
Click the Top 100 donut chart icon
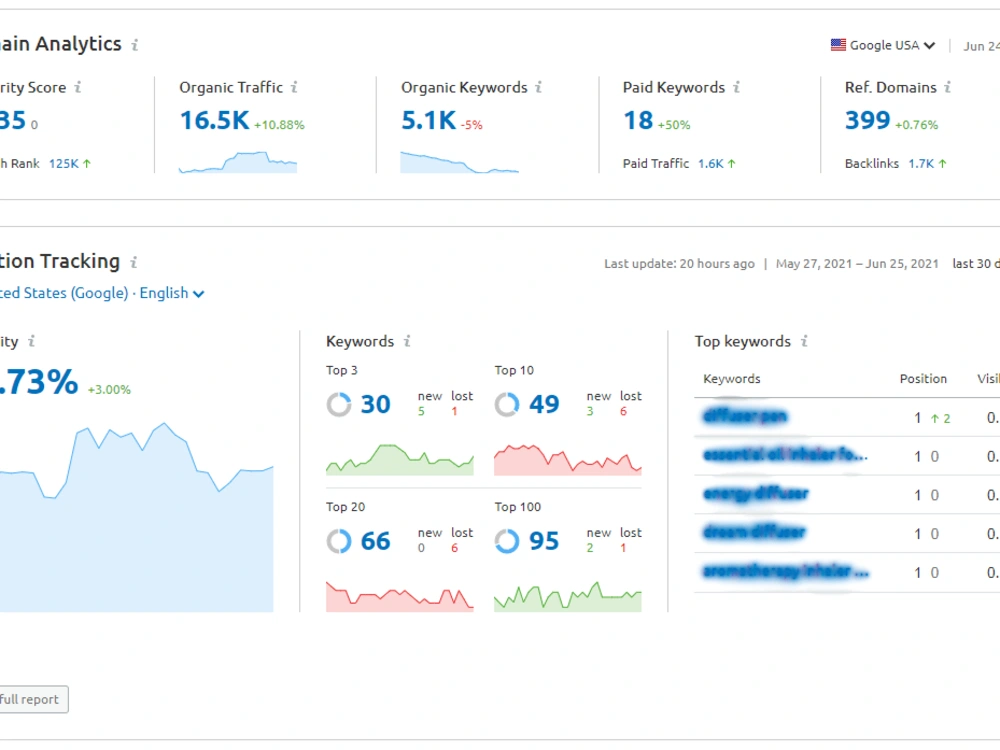pos(507,541)
